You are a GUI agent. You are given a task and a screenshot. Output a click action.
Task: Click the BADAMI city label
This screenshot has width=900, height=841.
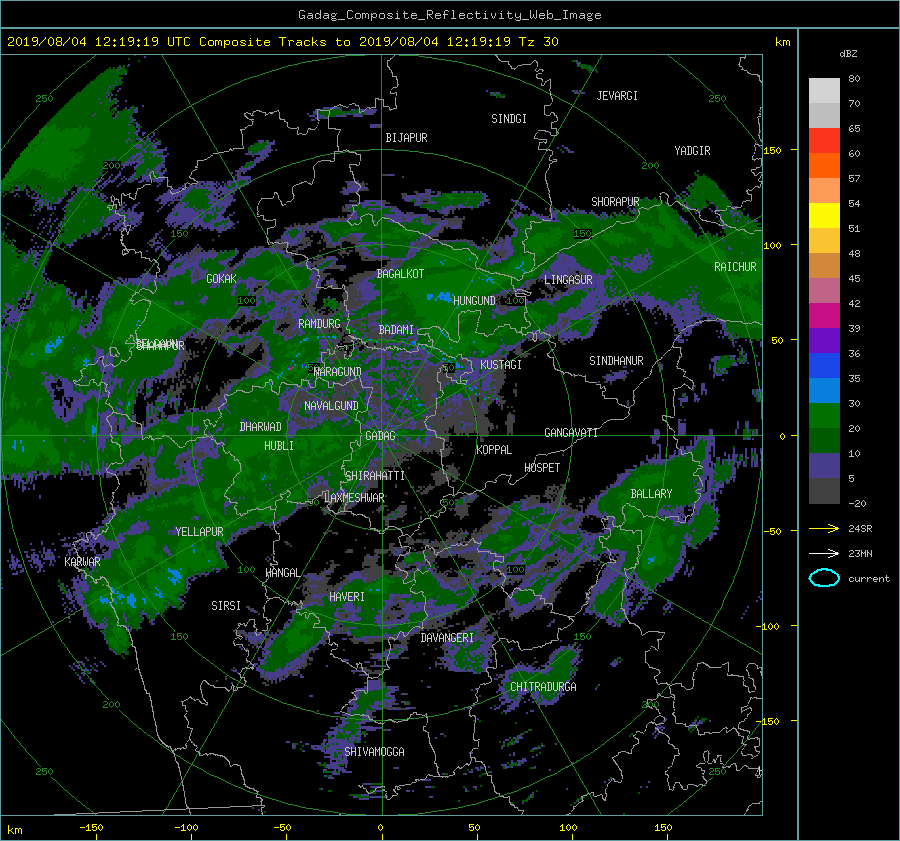click(x=396, y=330)
